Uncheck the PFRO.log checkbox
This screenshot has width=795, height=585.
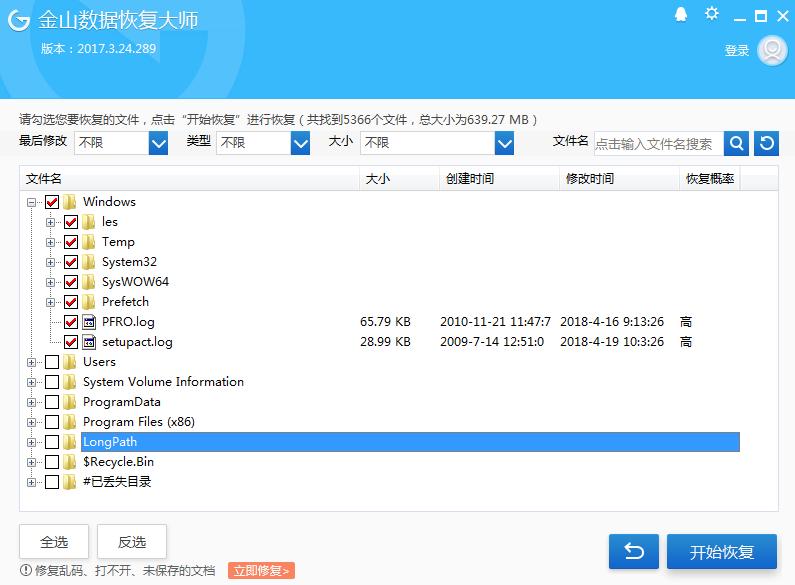click(71, 322)
